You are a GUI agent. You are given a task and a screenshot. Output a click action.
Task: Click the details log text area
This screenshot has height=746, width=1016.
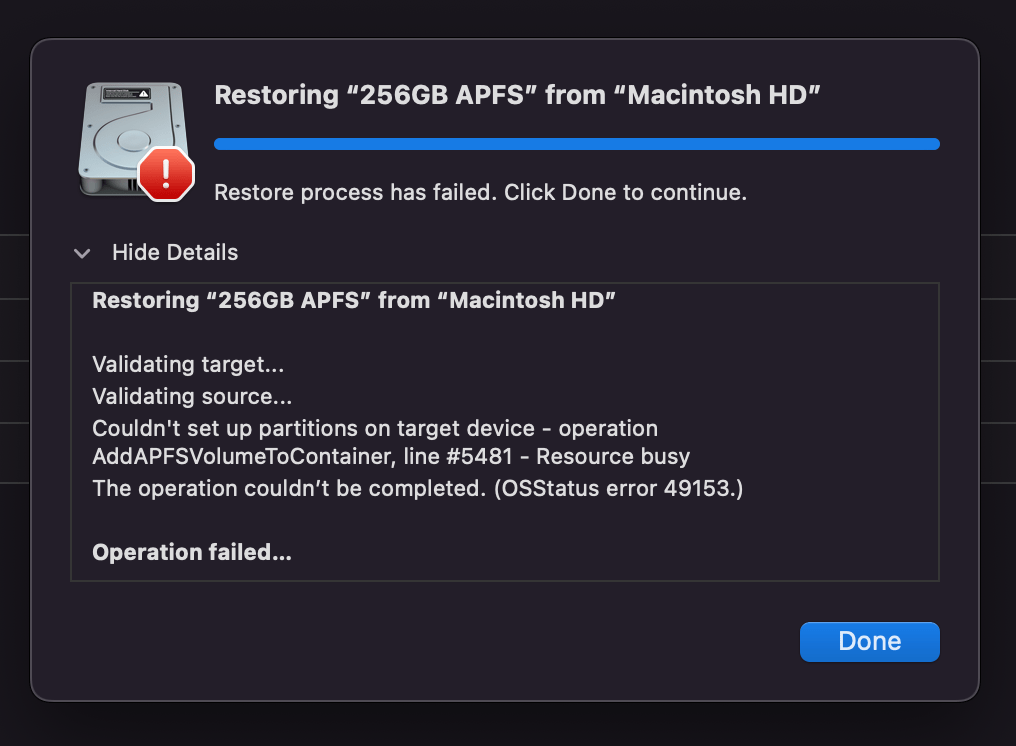[x=504, y=432]
